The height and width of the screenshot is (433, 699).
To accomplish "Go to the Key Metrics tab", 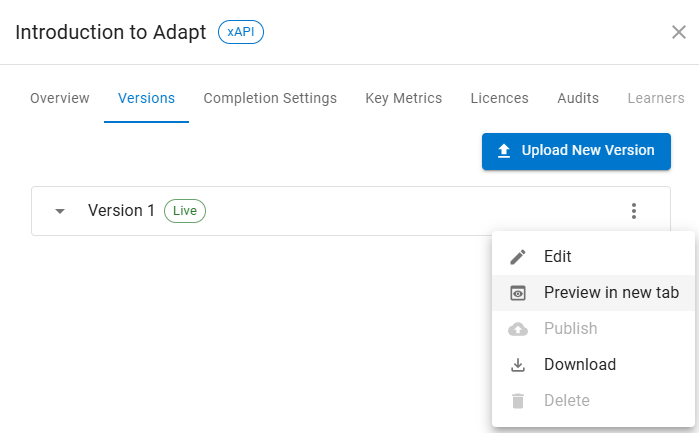I will [x=403, y=98].
